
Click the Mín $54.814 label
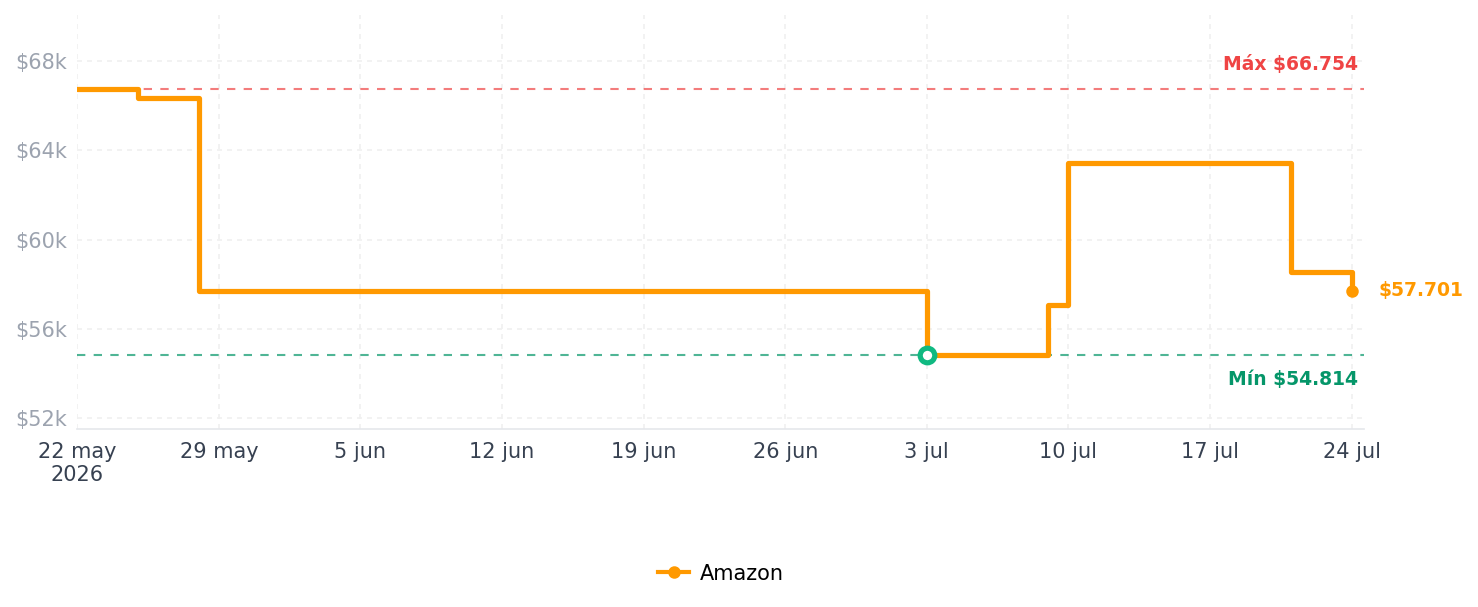pos(1292,379)
